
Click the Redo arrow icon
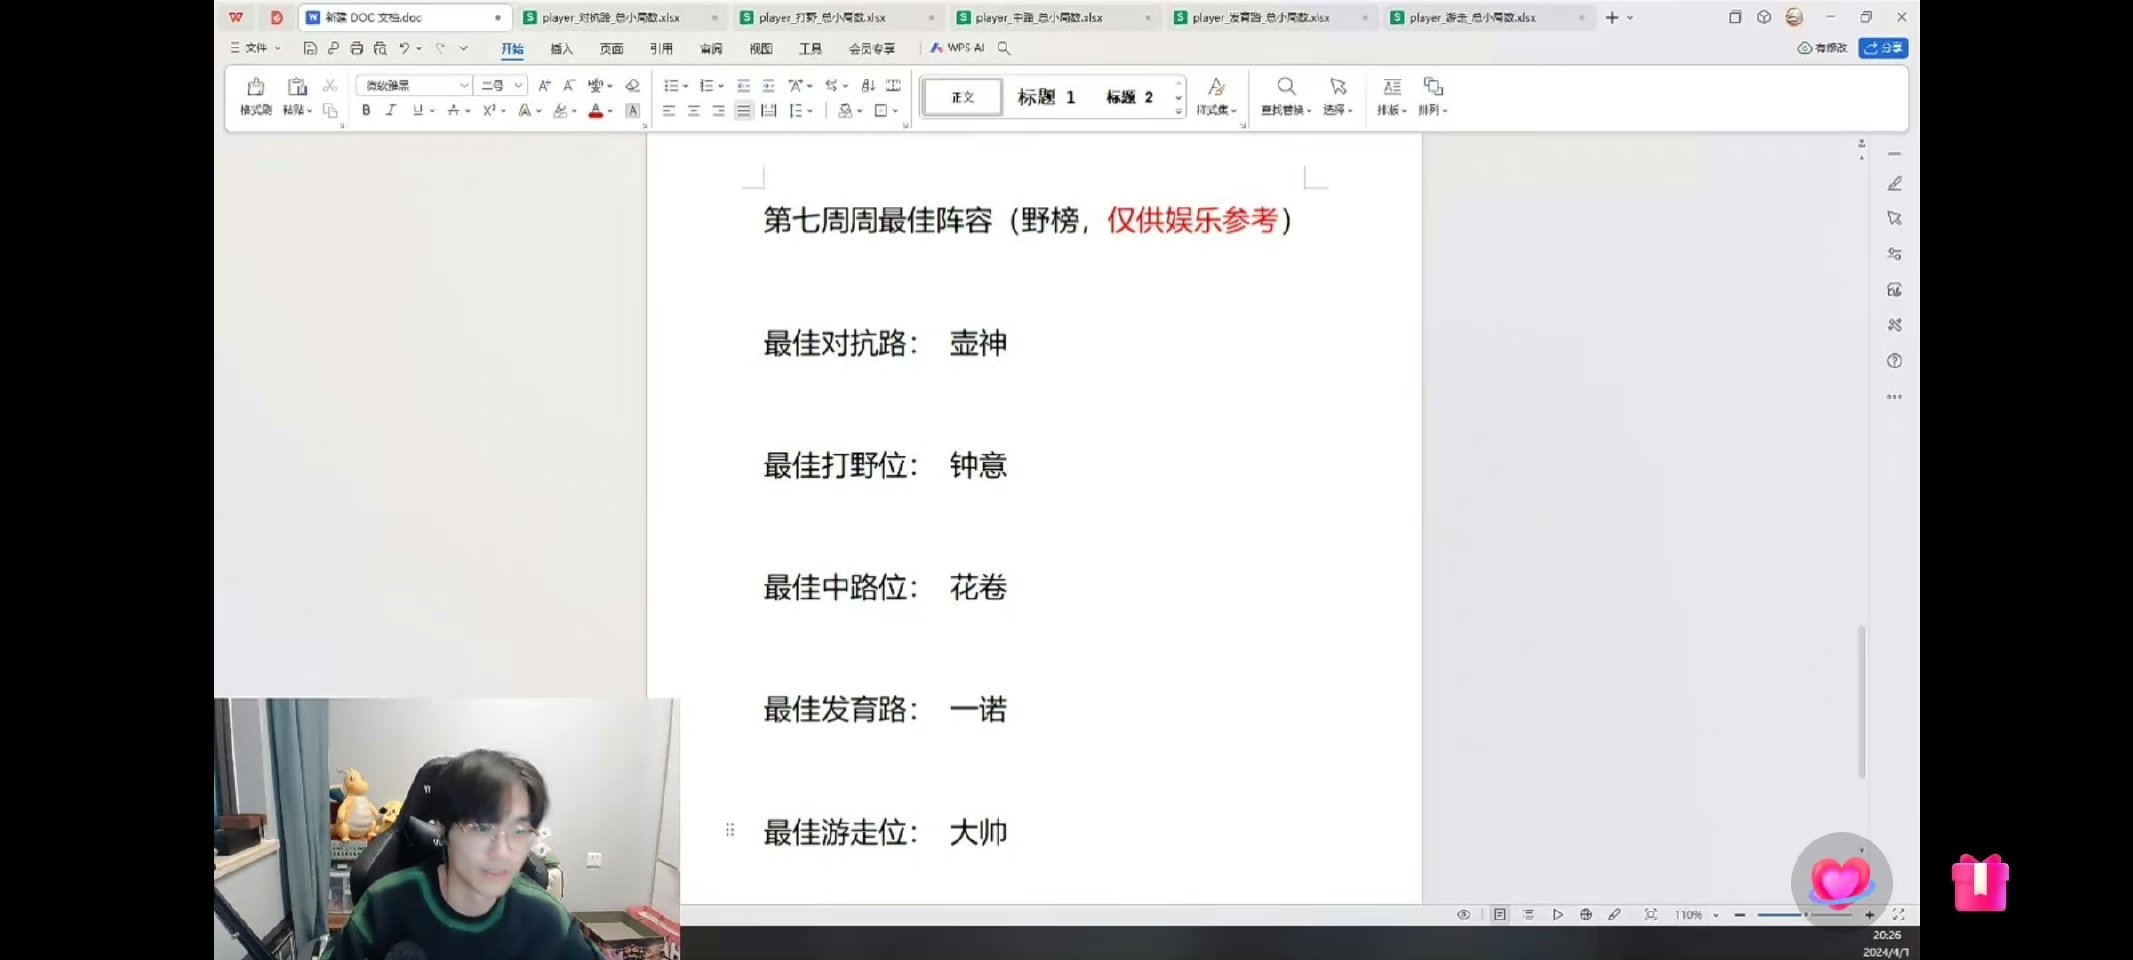pyautogui.click(x=440, y=48)
